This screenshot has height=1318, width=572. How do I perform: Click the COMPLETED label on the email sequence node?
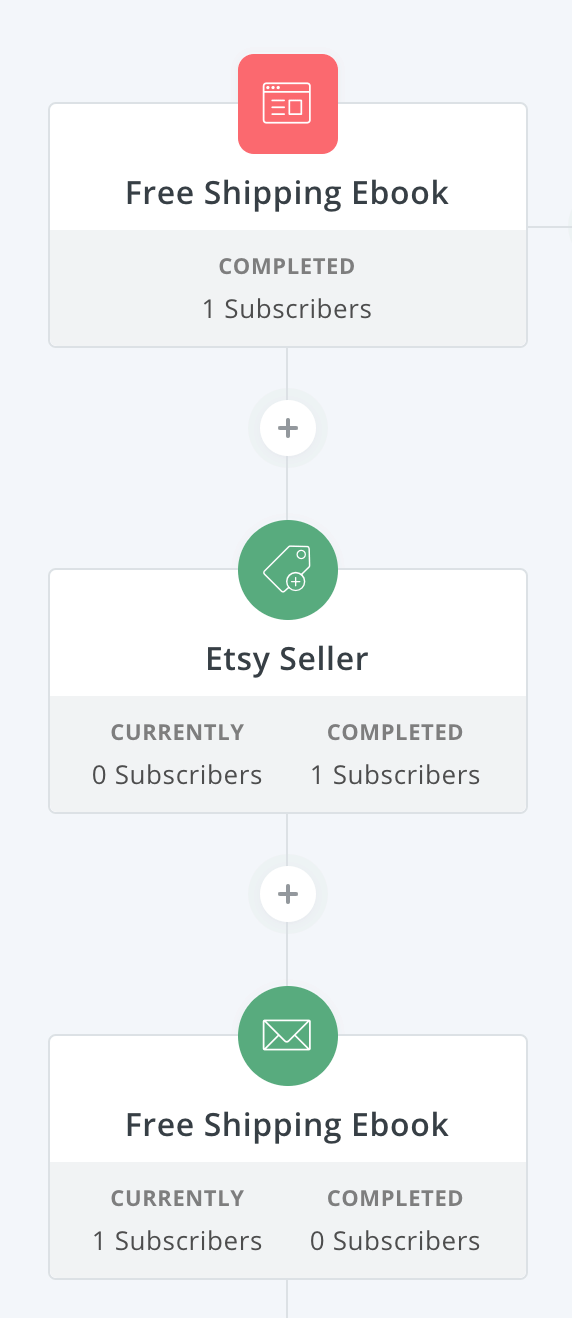(395, 1199)
